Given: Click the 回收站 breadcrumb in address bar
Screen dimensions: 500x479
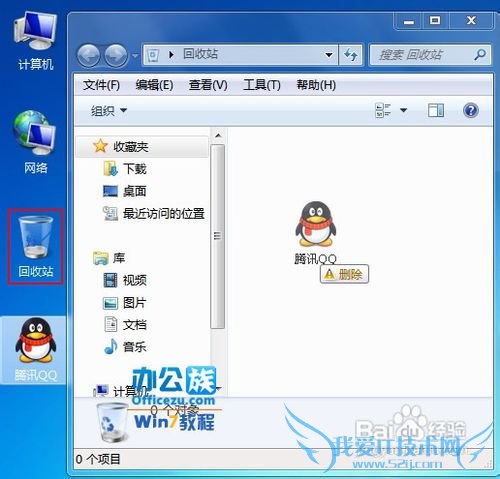Looking at the screenshot, I should 200,54.
